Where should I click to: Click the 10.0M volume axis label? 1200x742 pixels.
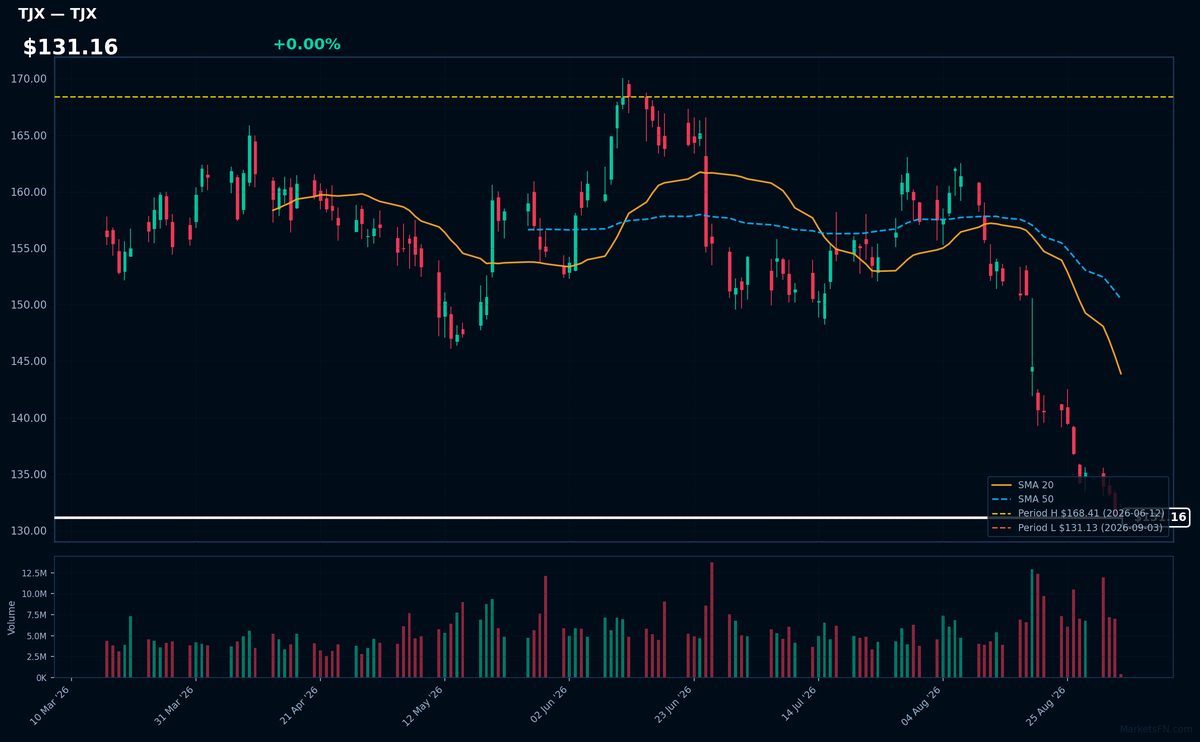click(x=33, y=594)
